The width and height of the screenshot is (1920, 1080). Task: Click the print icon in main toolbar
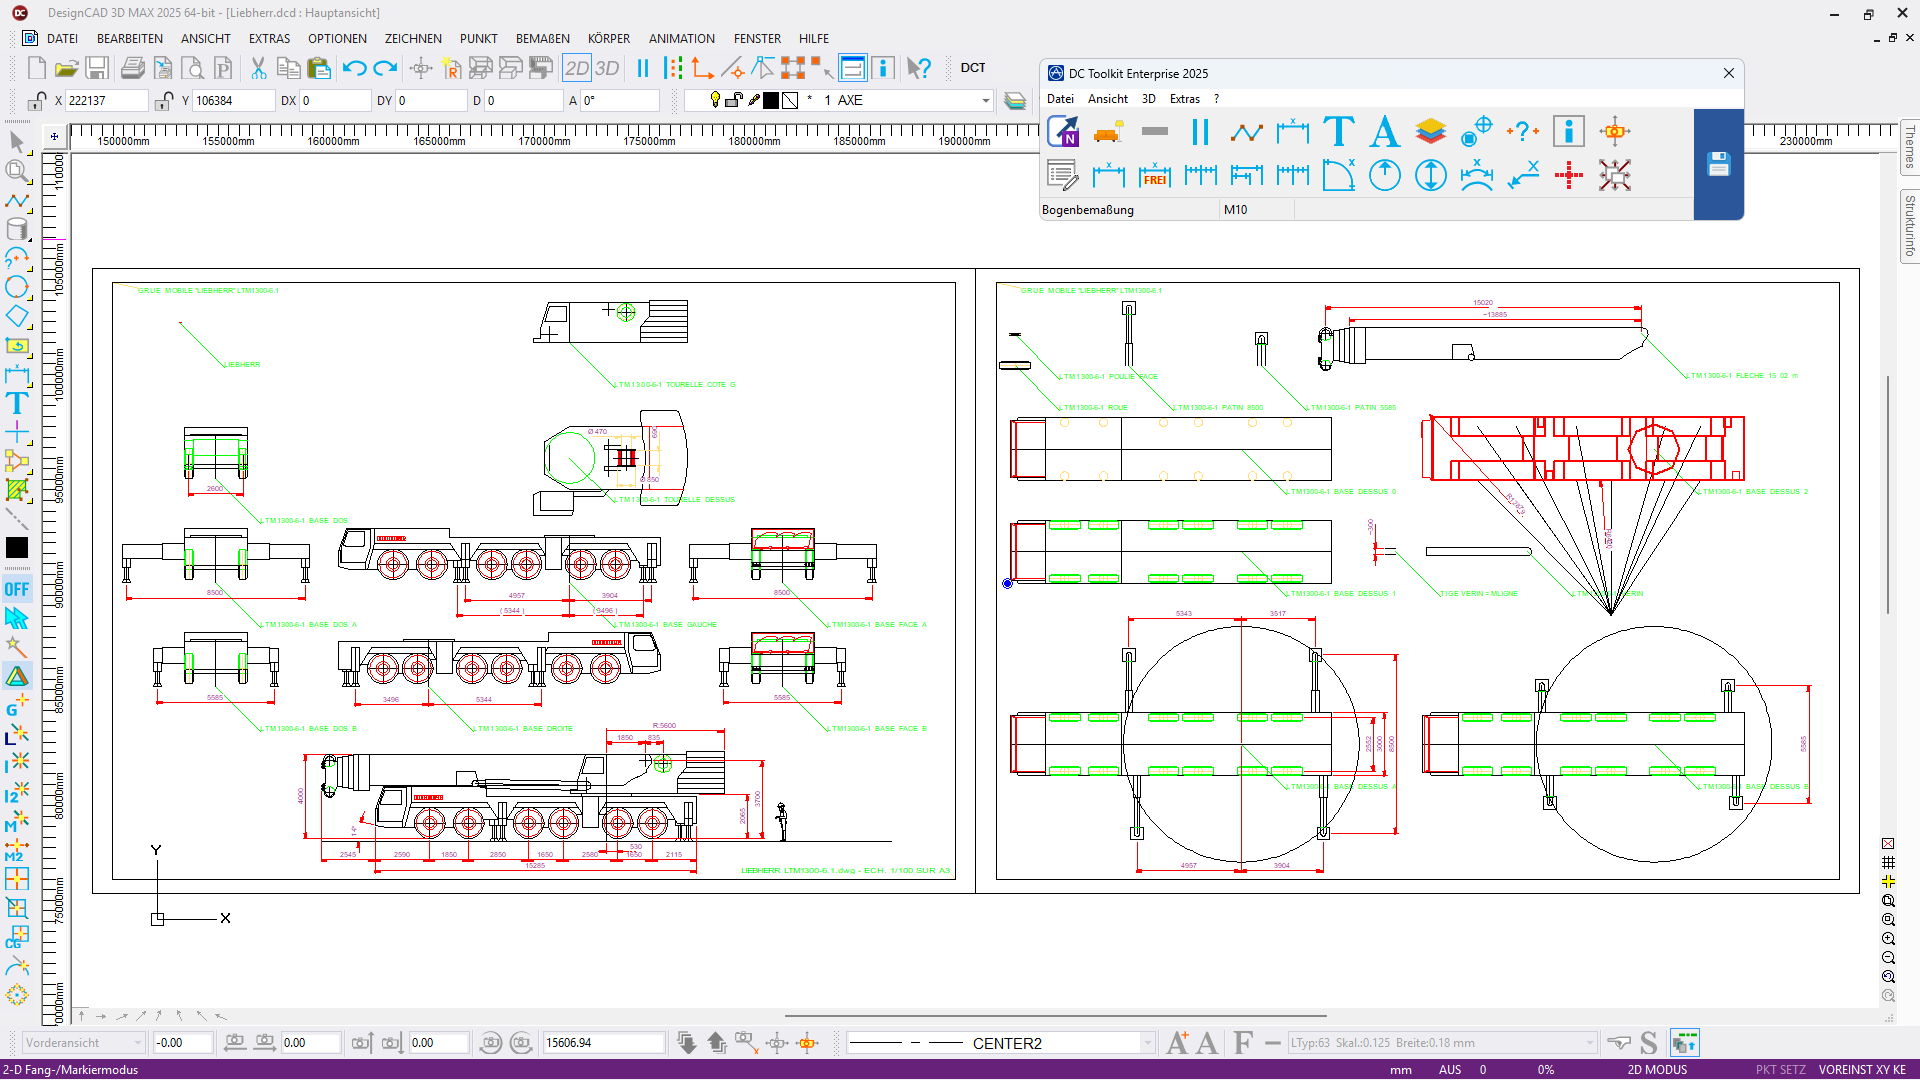pos(132,68)
